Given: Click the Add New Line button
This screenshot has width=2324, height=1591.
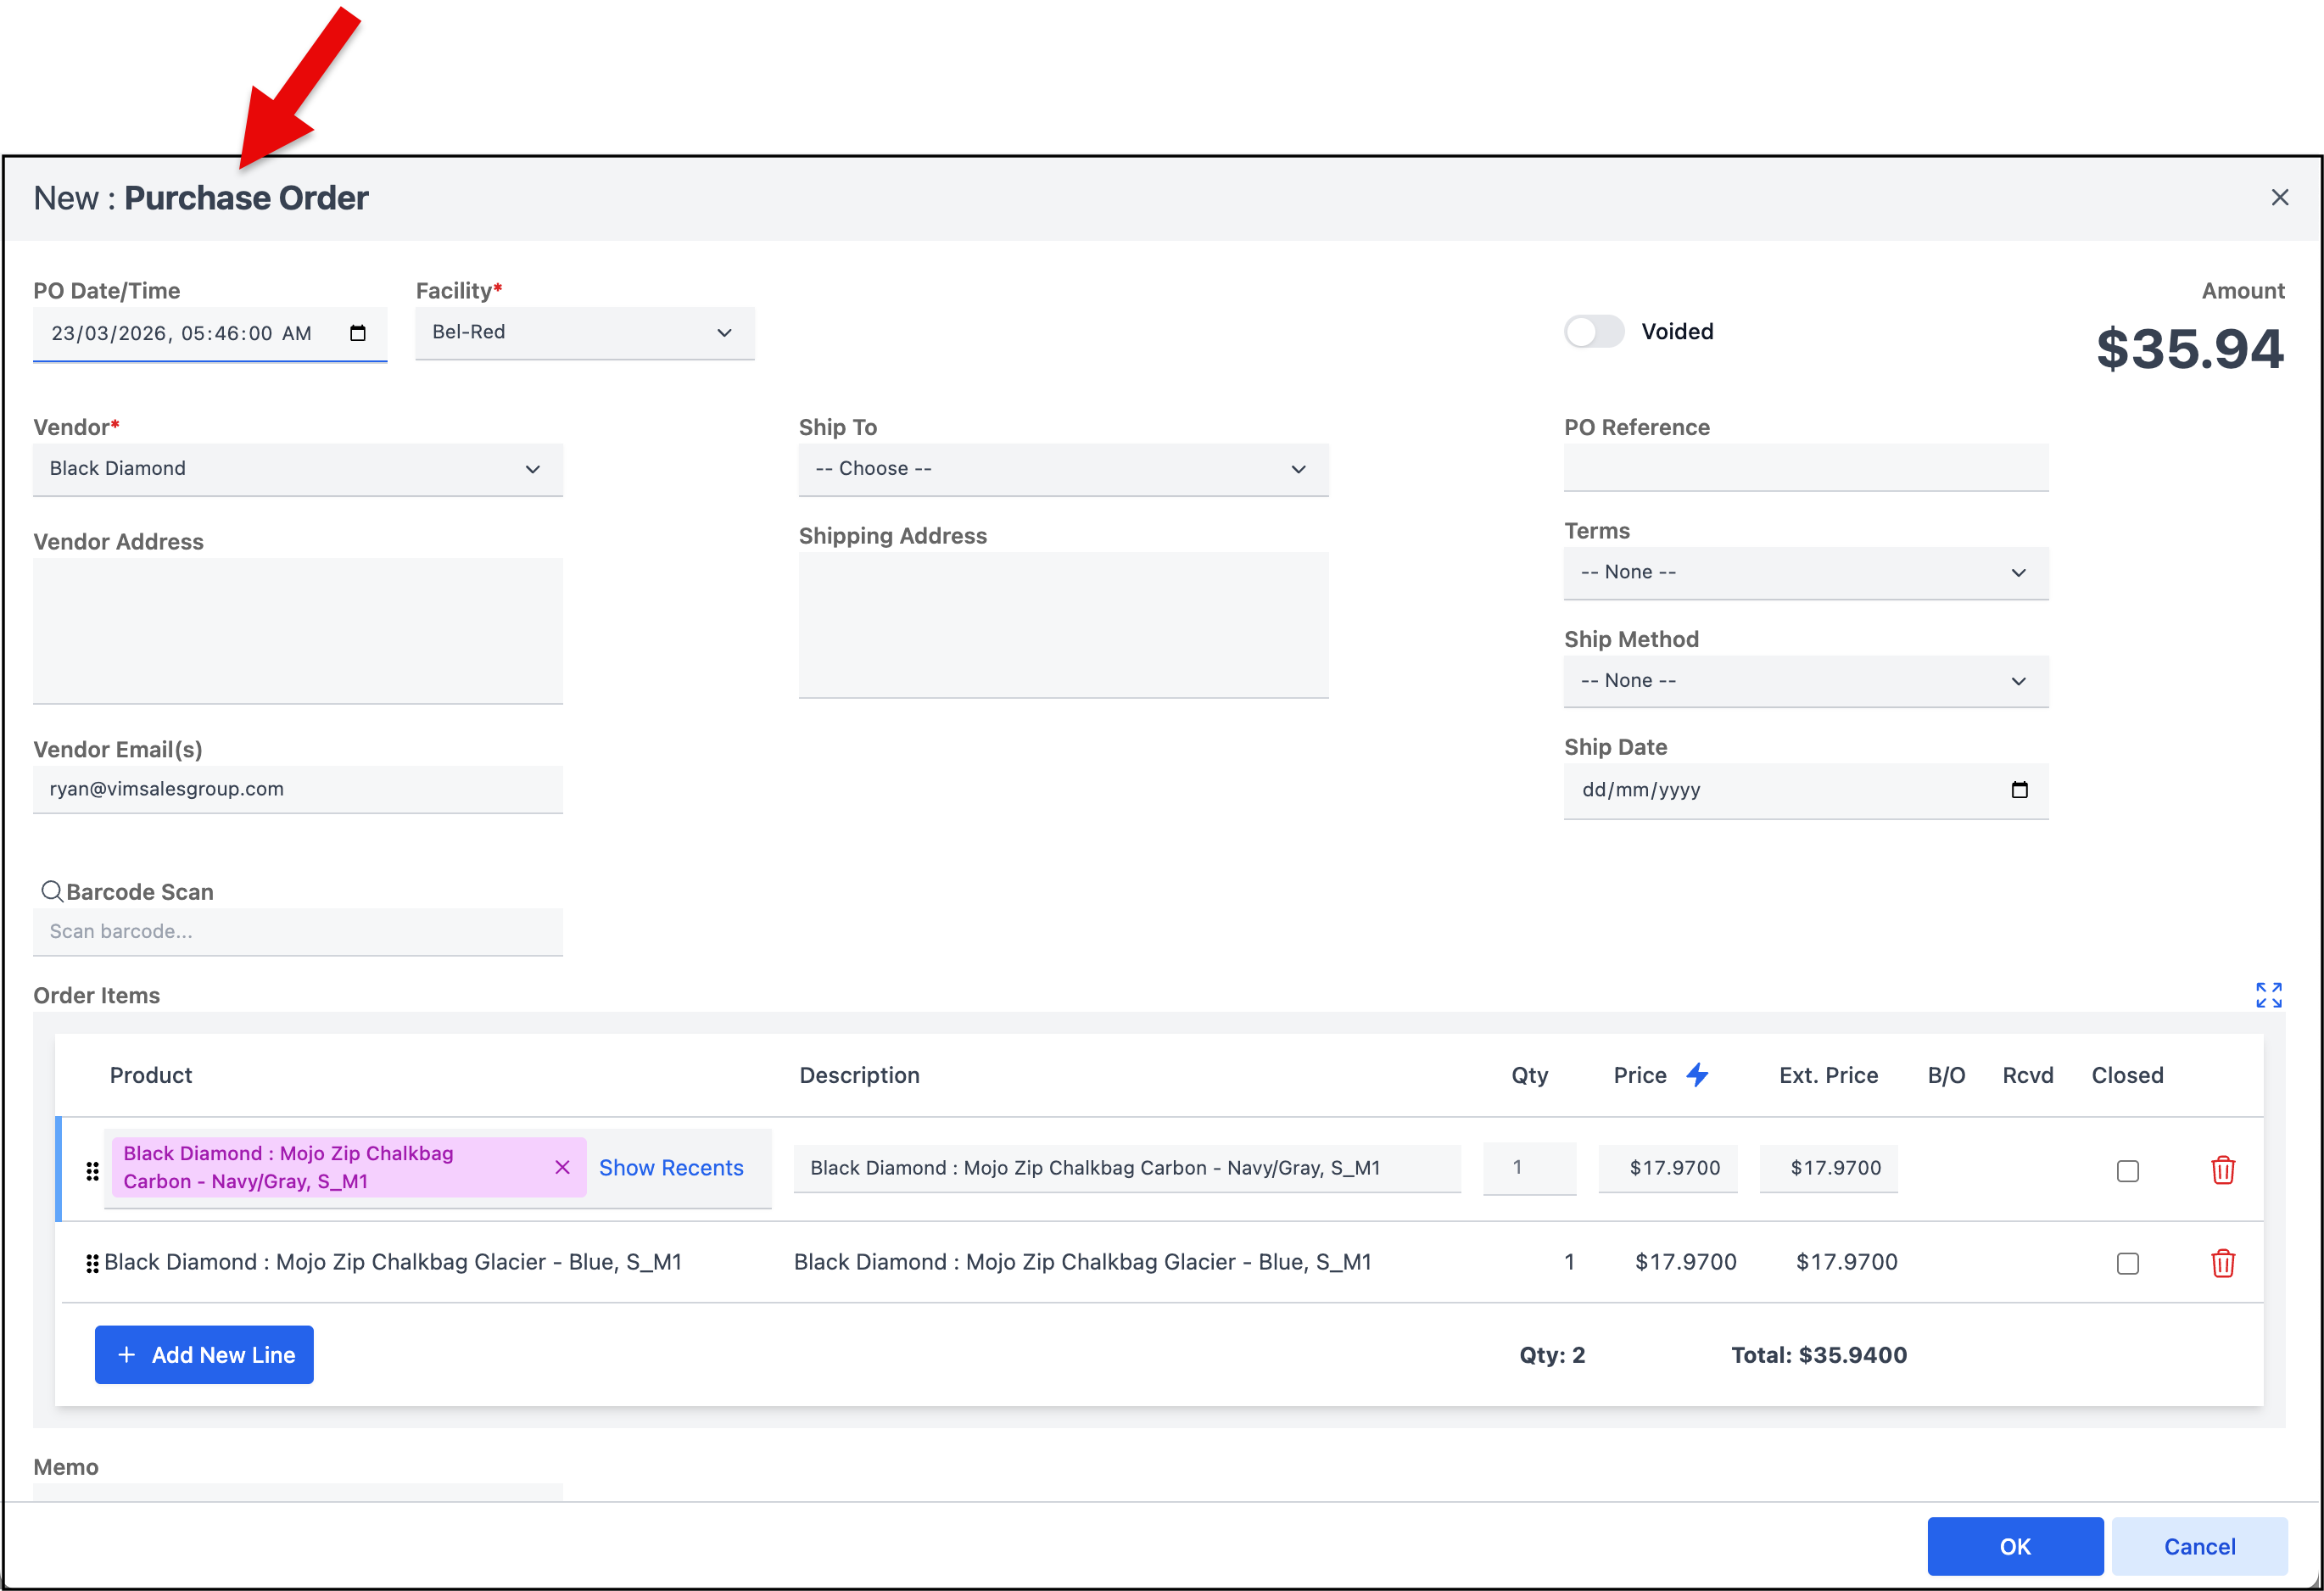Looking at the screenshot, I should tap(204, 1355).
